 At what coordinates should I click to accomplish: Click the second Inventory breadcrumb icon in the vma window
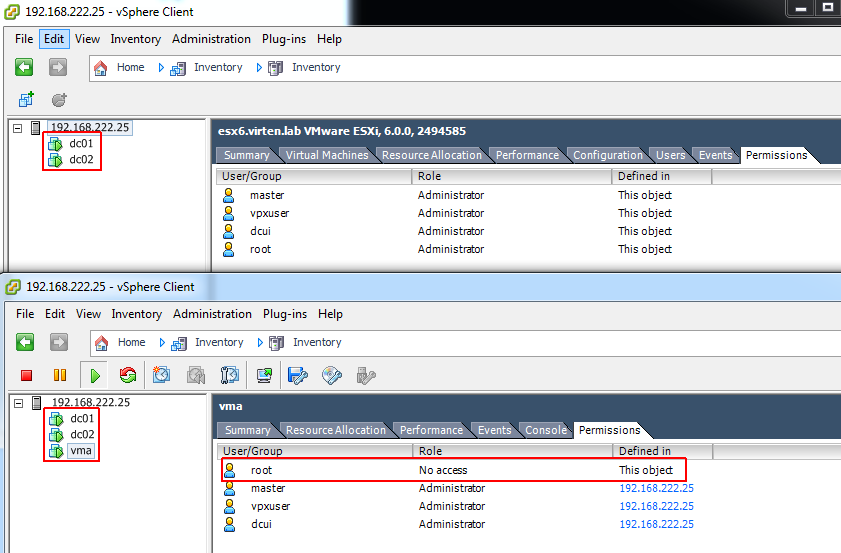pos(276,343)
